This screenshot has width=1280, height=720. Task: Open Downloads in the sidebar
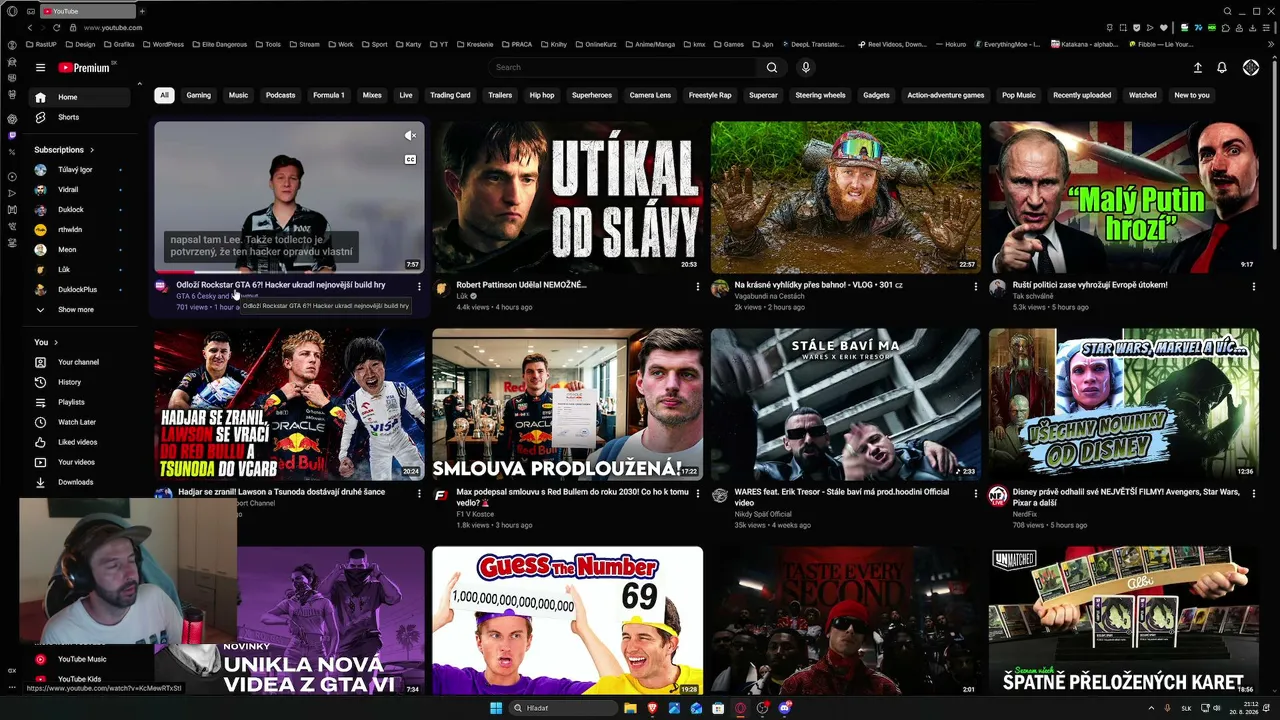80,482
